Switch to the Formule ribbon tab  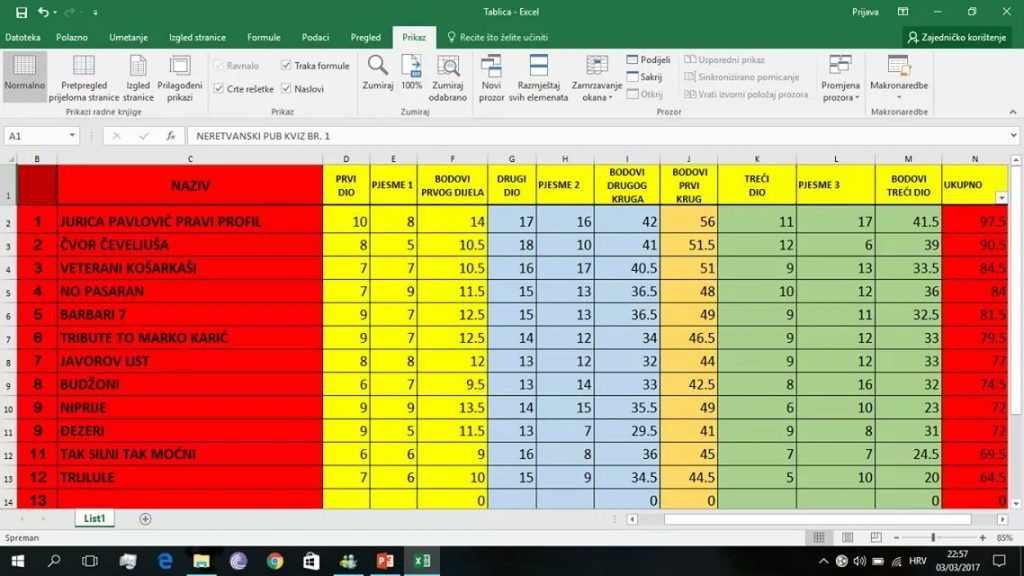(x=264, y=37)
